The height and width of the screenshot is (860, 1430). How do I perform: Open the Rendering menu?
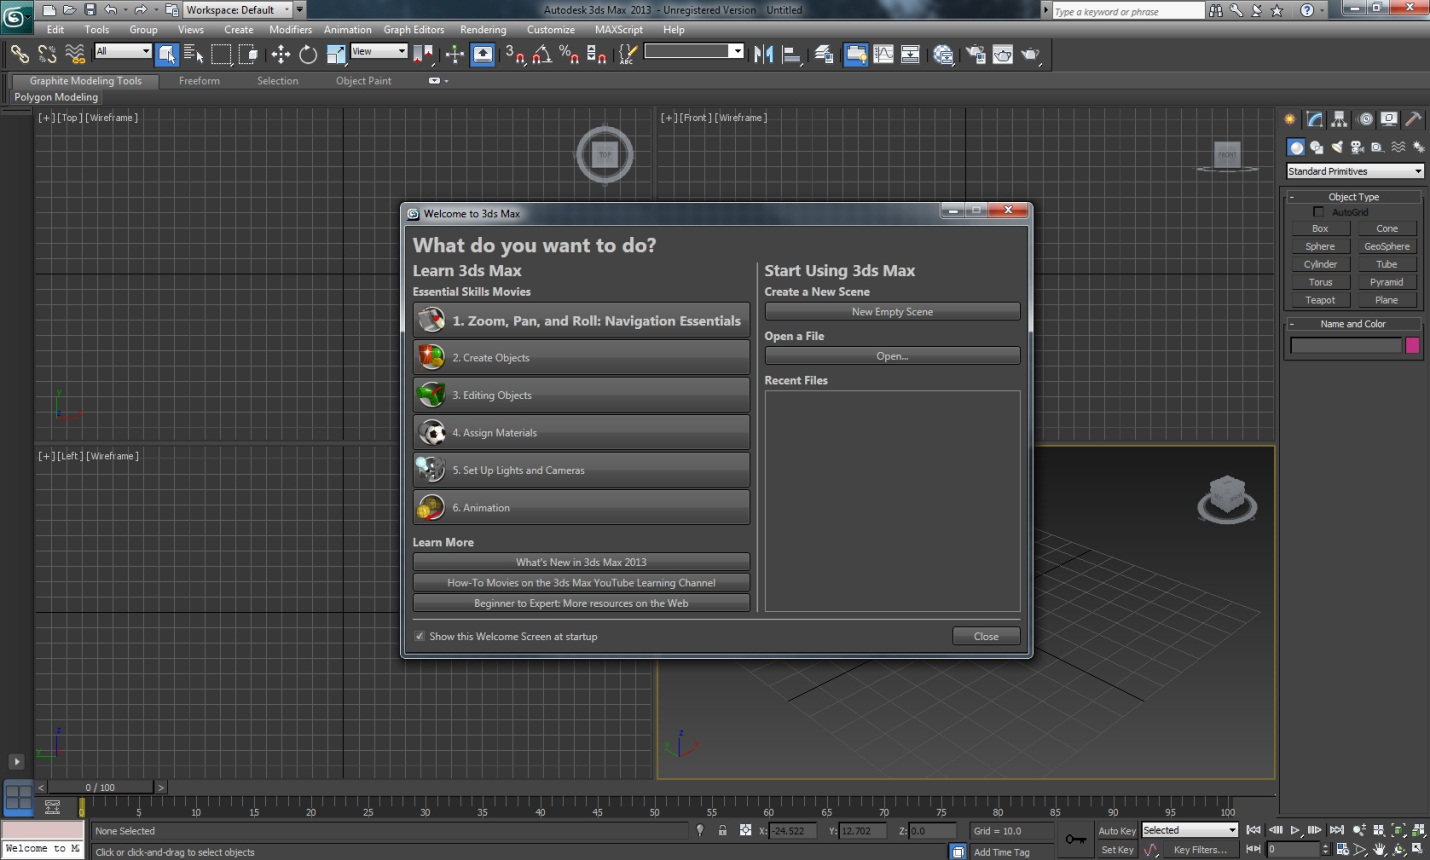[x=483, y=30]
